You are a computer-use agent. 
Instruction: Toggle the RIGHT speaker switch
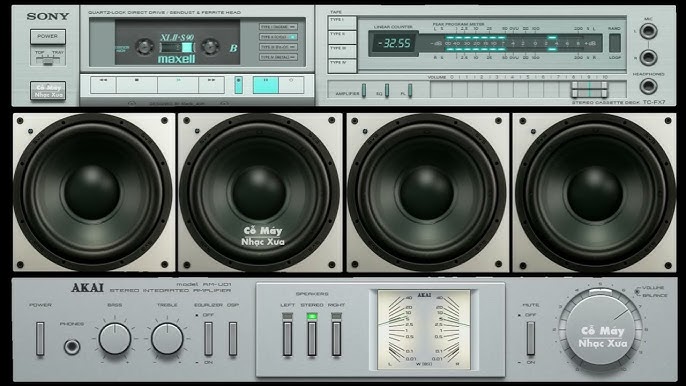point(336,339)
